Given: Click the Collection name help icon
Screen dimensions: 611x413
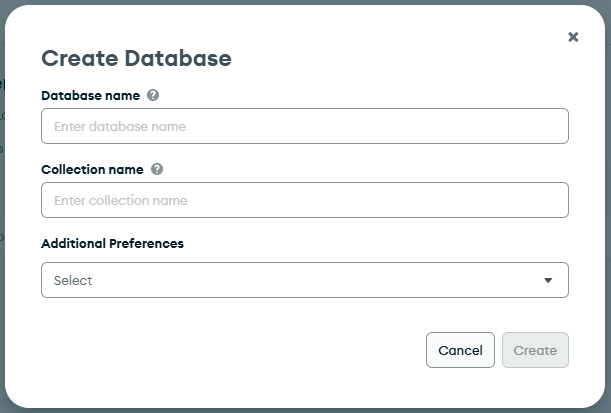Looking at the screenshot, I should tap(157, 170).
